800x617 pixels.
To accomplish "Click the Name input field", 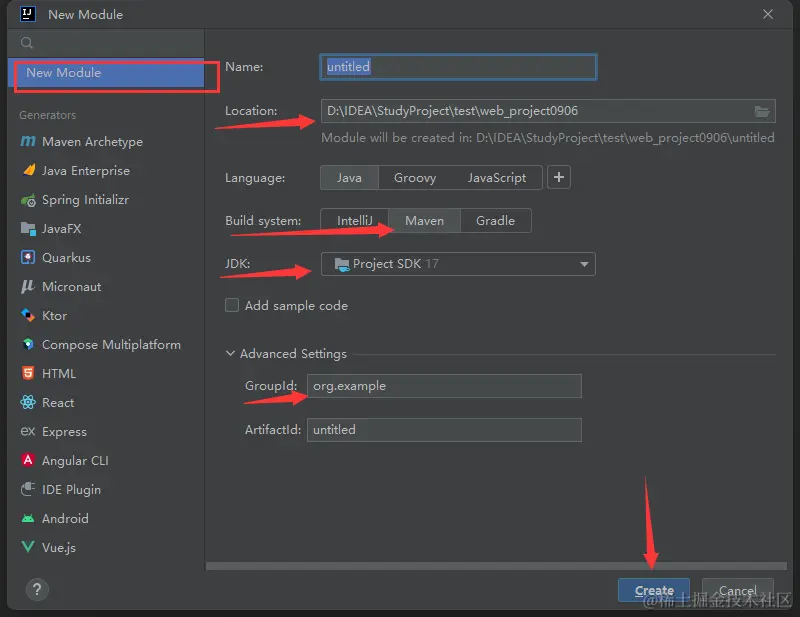I will point(458,67).
